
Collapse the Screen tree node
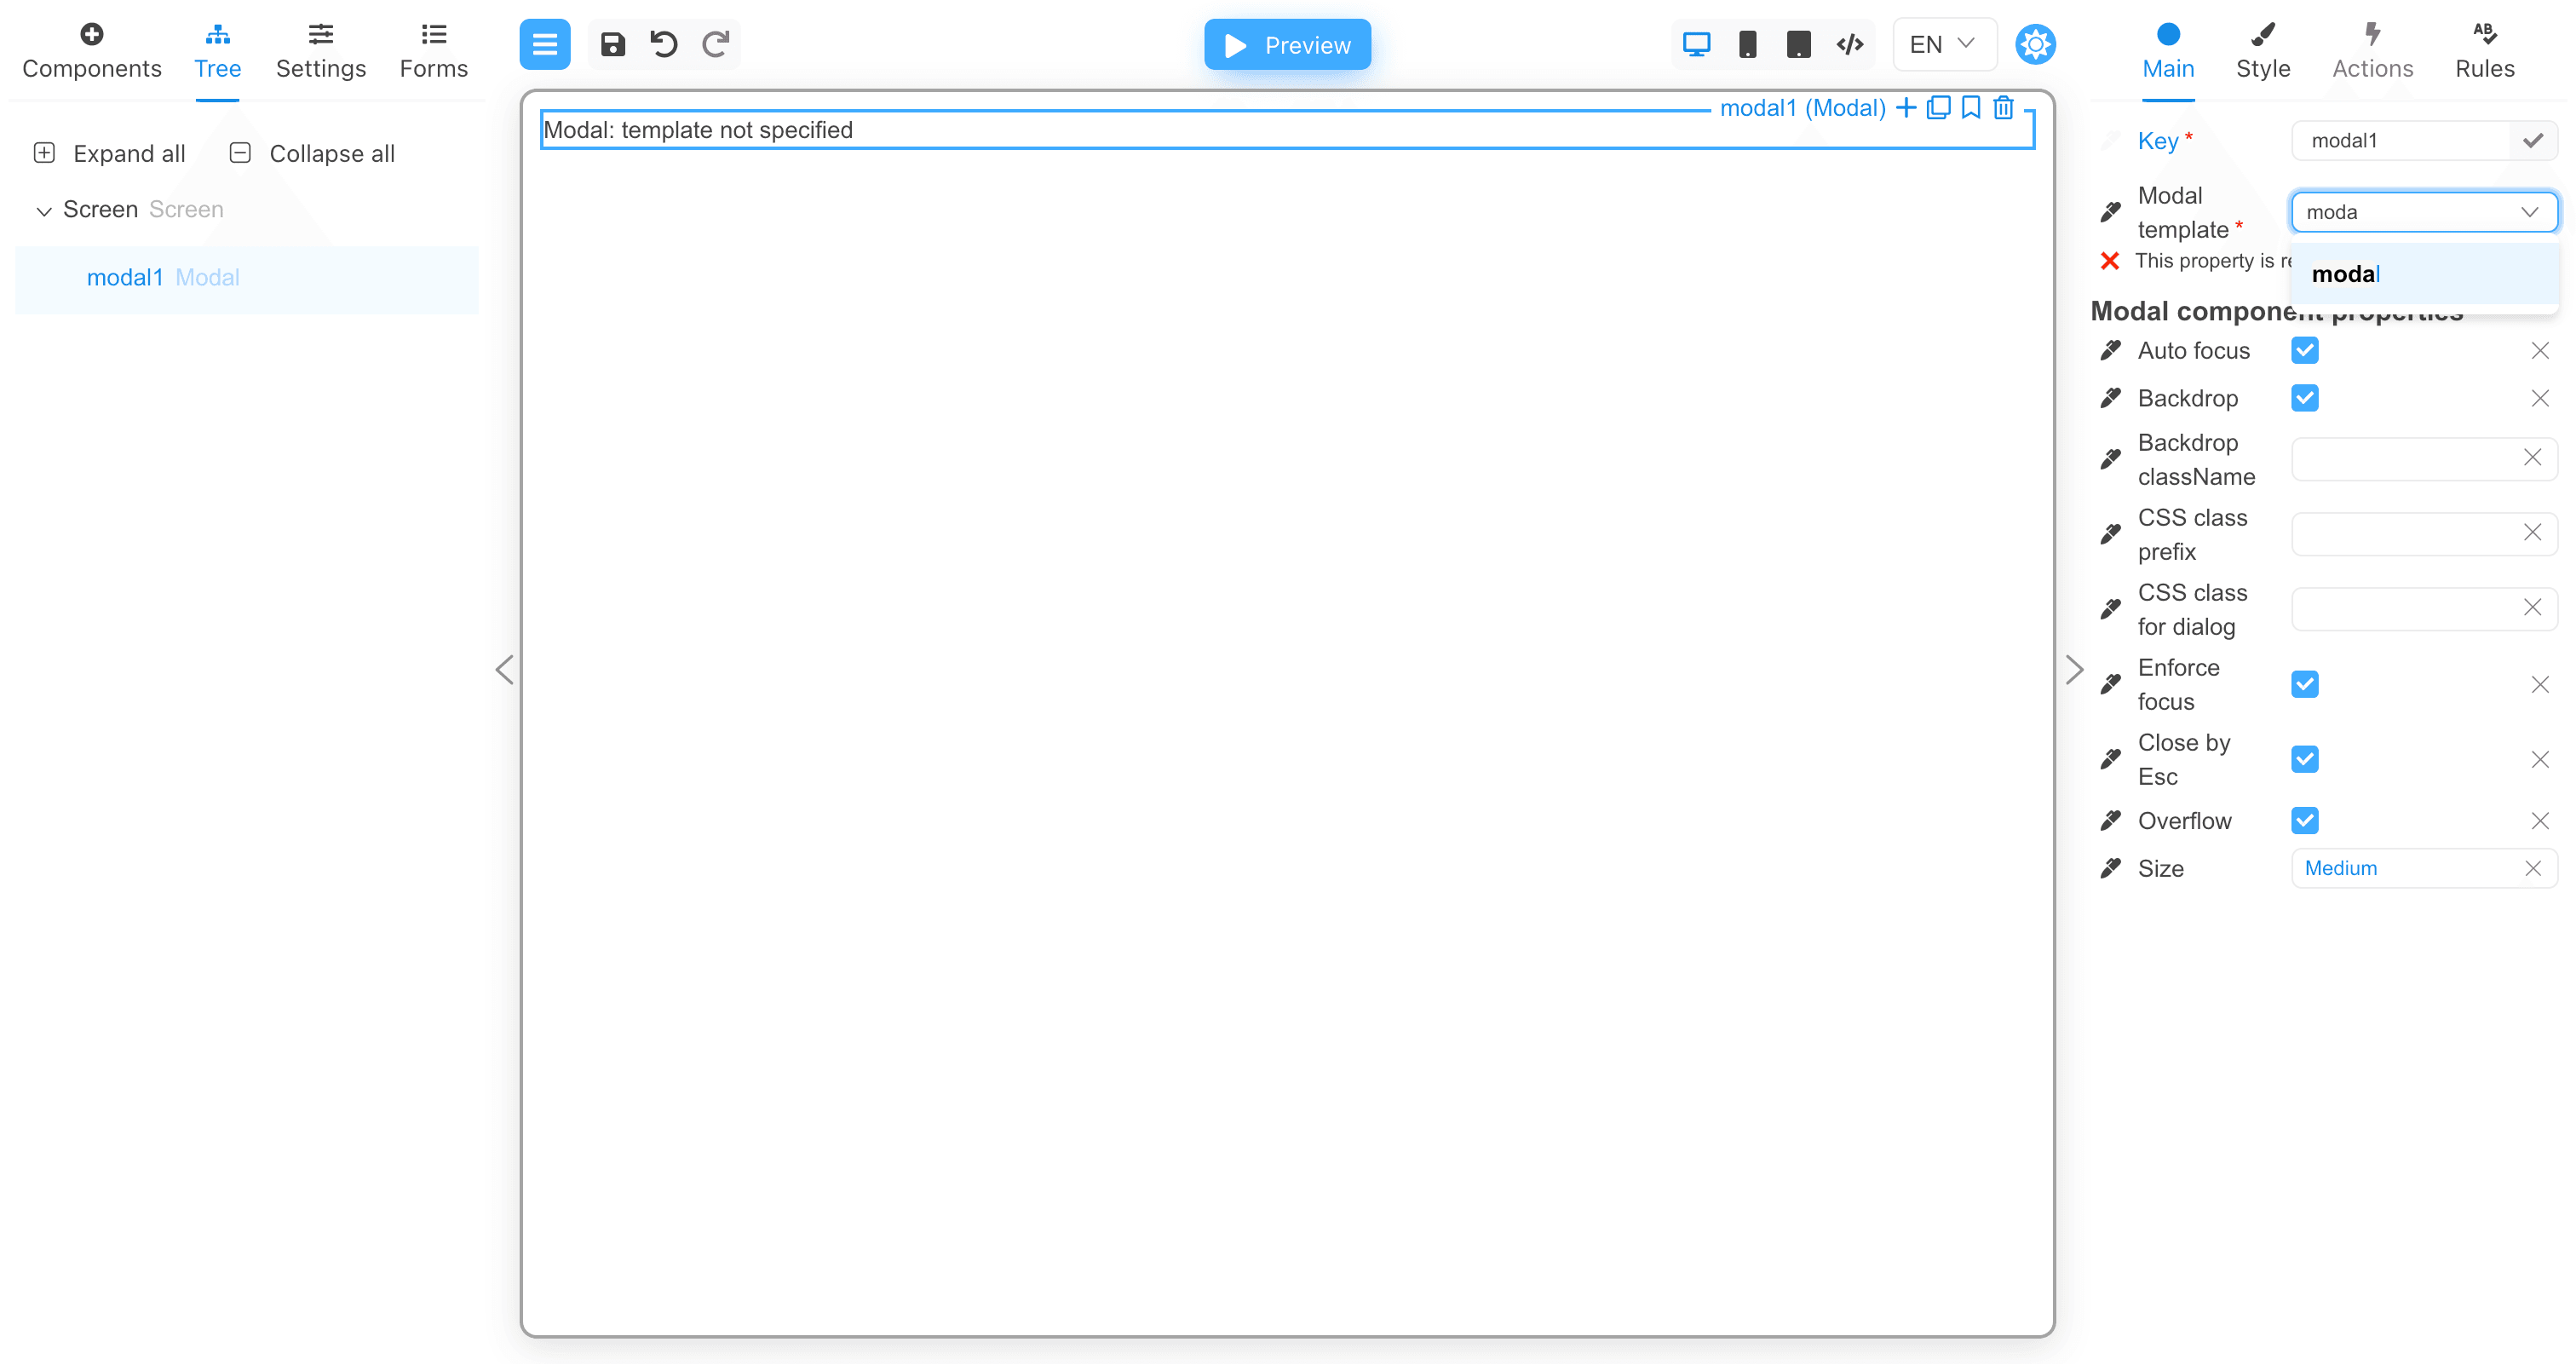tap(44, 211)
